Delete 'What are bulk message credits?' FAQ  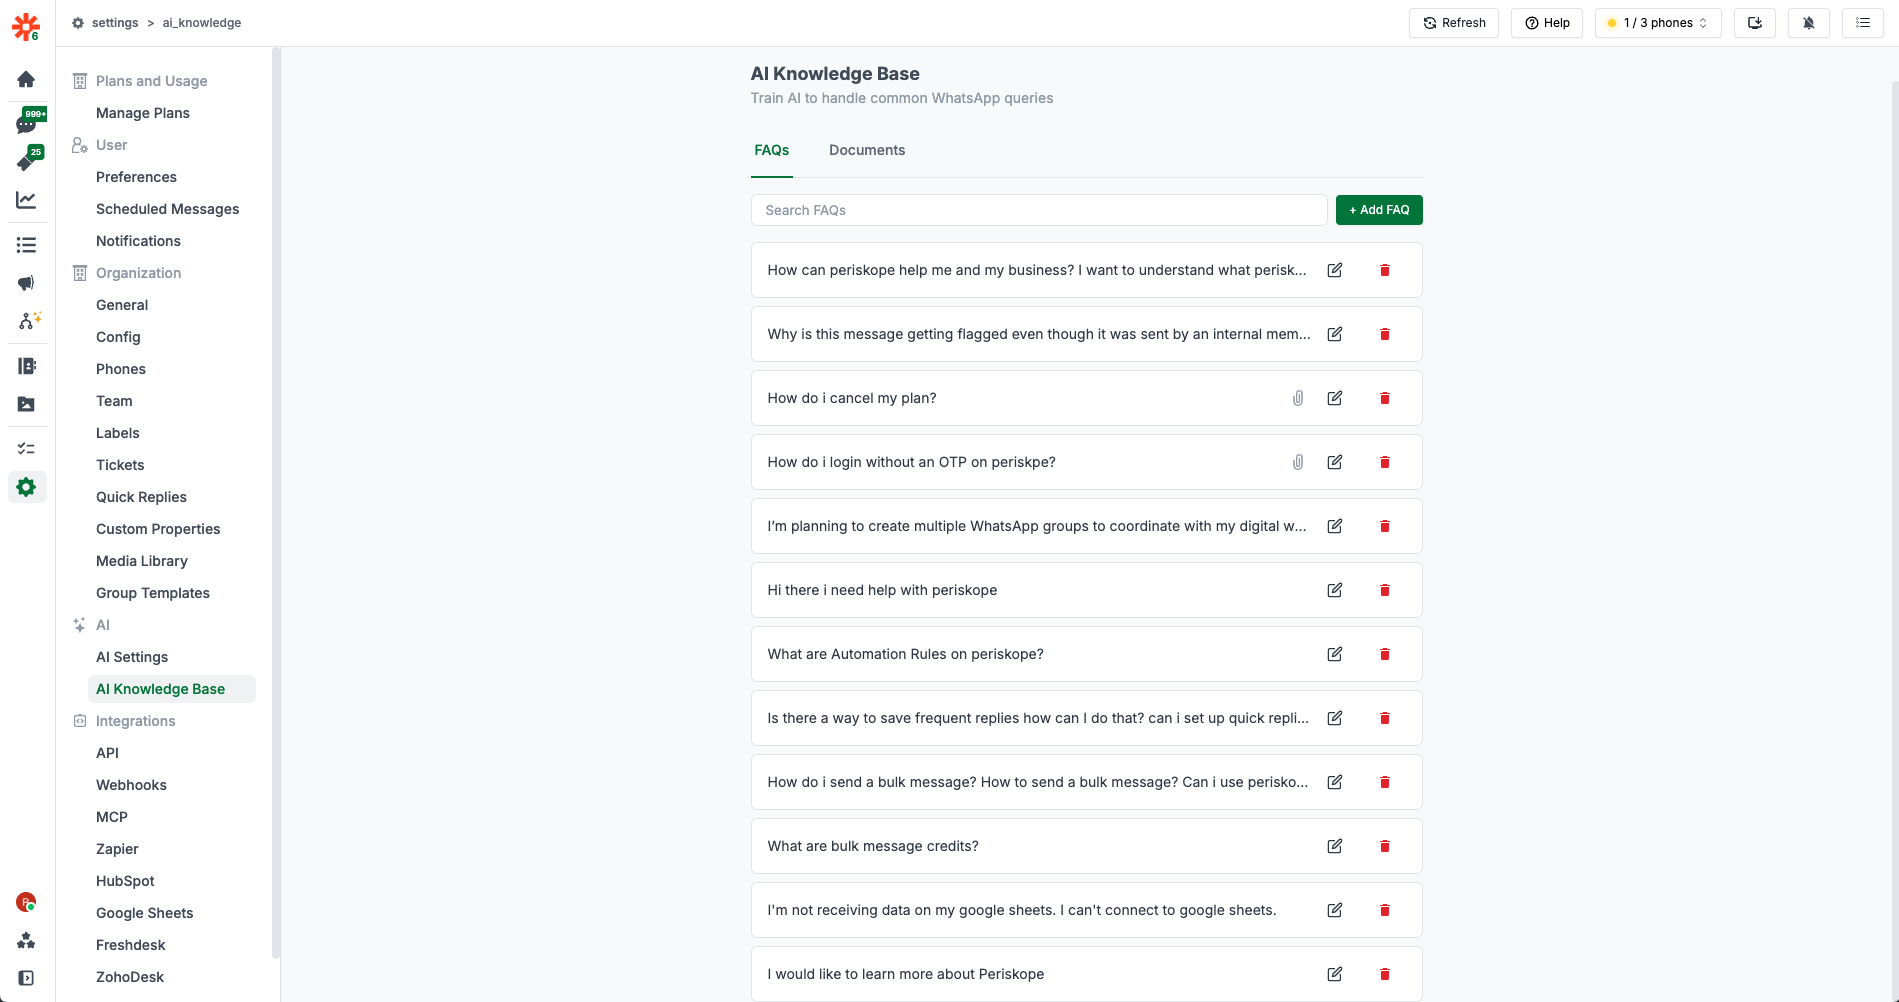[x=1385, y=846]
